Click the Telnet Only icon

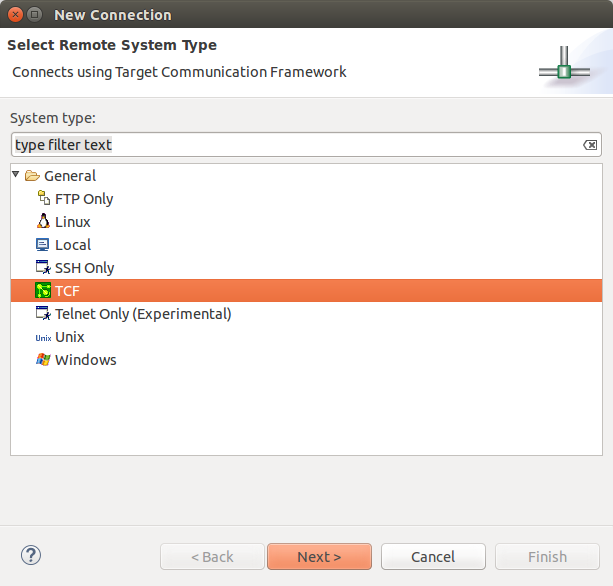[43, 314]
